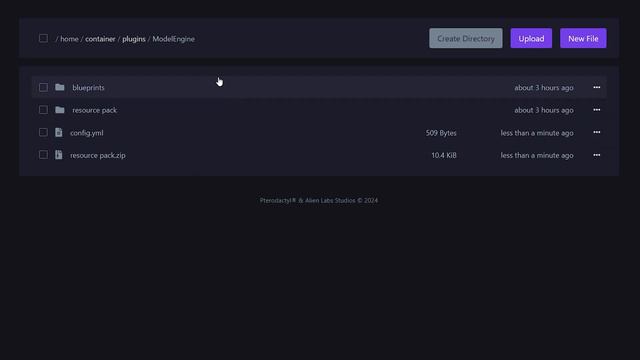
Task: Open the blueprints folder name
Action: 88,88
